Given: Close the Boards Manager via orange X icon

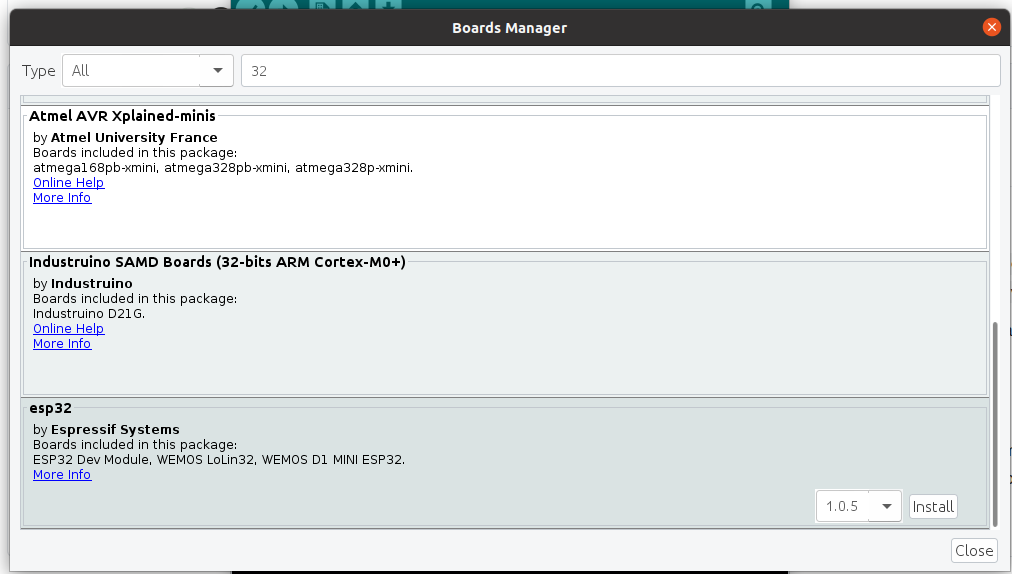Looking at the screenshot, I should click(x=991, y=27).
